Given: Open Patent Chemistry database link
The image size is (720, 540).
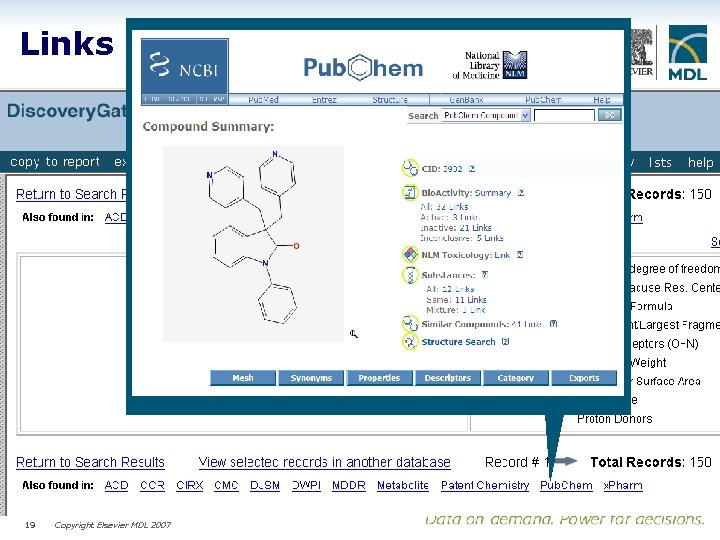Looking at the screenshot, I should coord(485,485).
